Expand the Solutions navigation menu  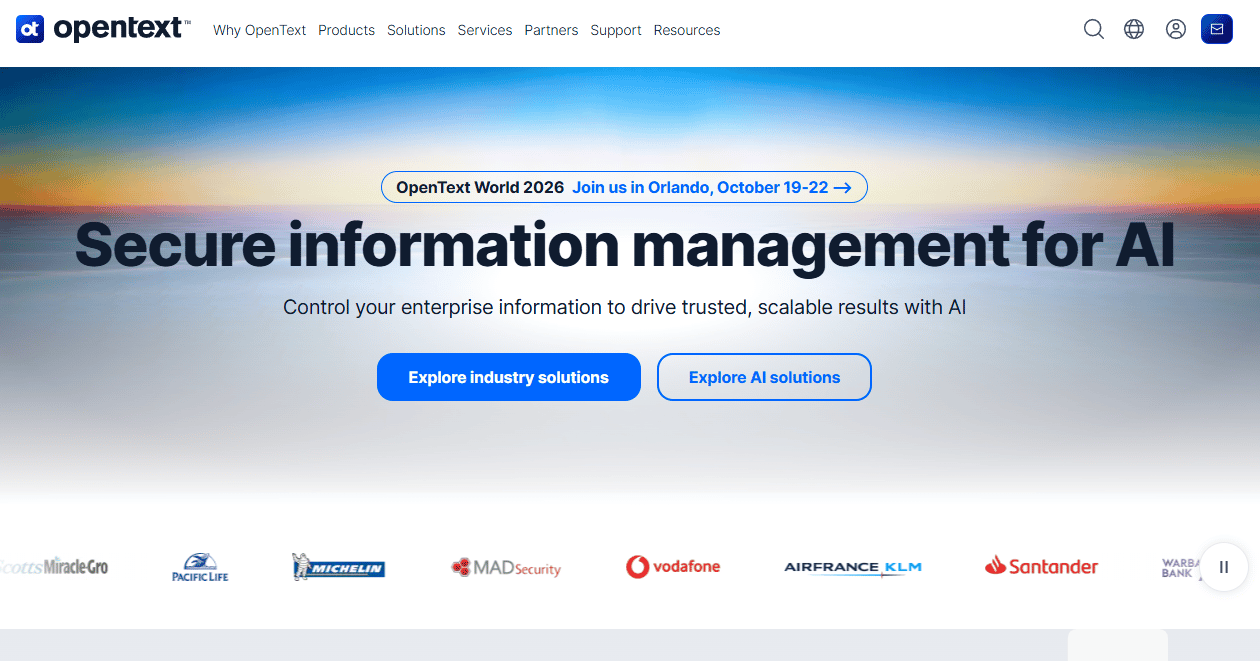416,30
